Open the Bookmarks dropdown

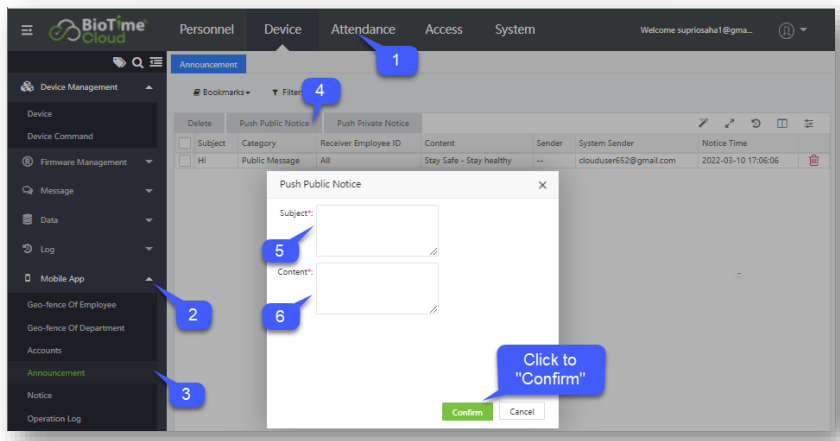[221, 92]
